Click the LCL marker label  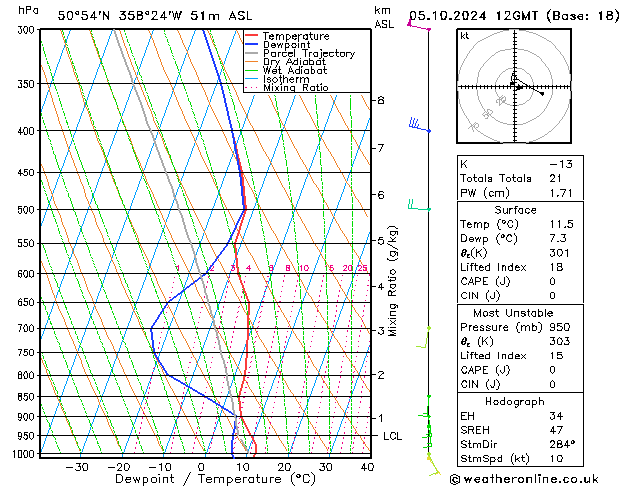(x=392, y=436)
